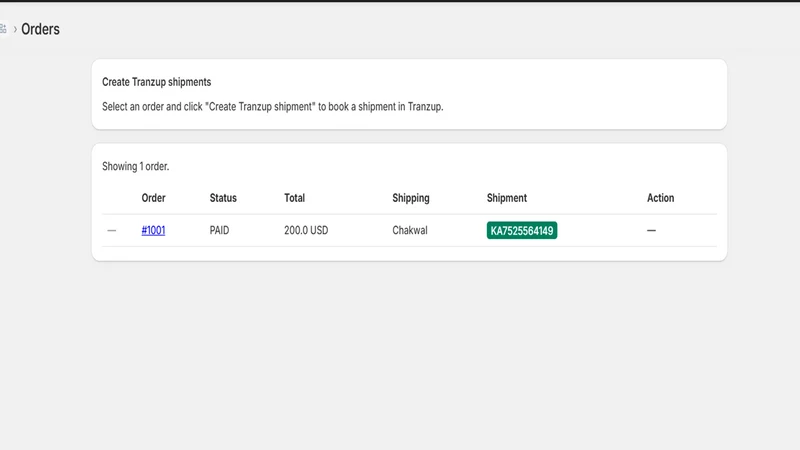Click the KA7525564149 shipment badge
Viewport: 800px width, 450px height.
521,230
